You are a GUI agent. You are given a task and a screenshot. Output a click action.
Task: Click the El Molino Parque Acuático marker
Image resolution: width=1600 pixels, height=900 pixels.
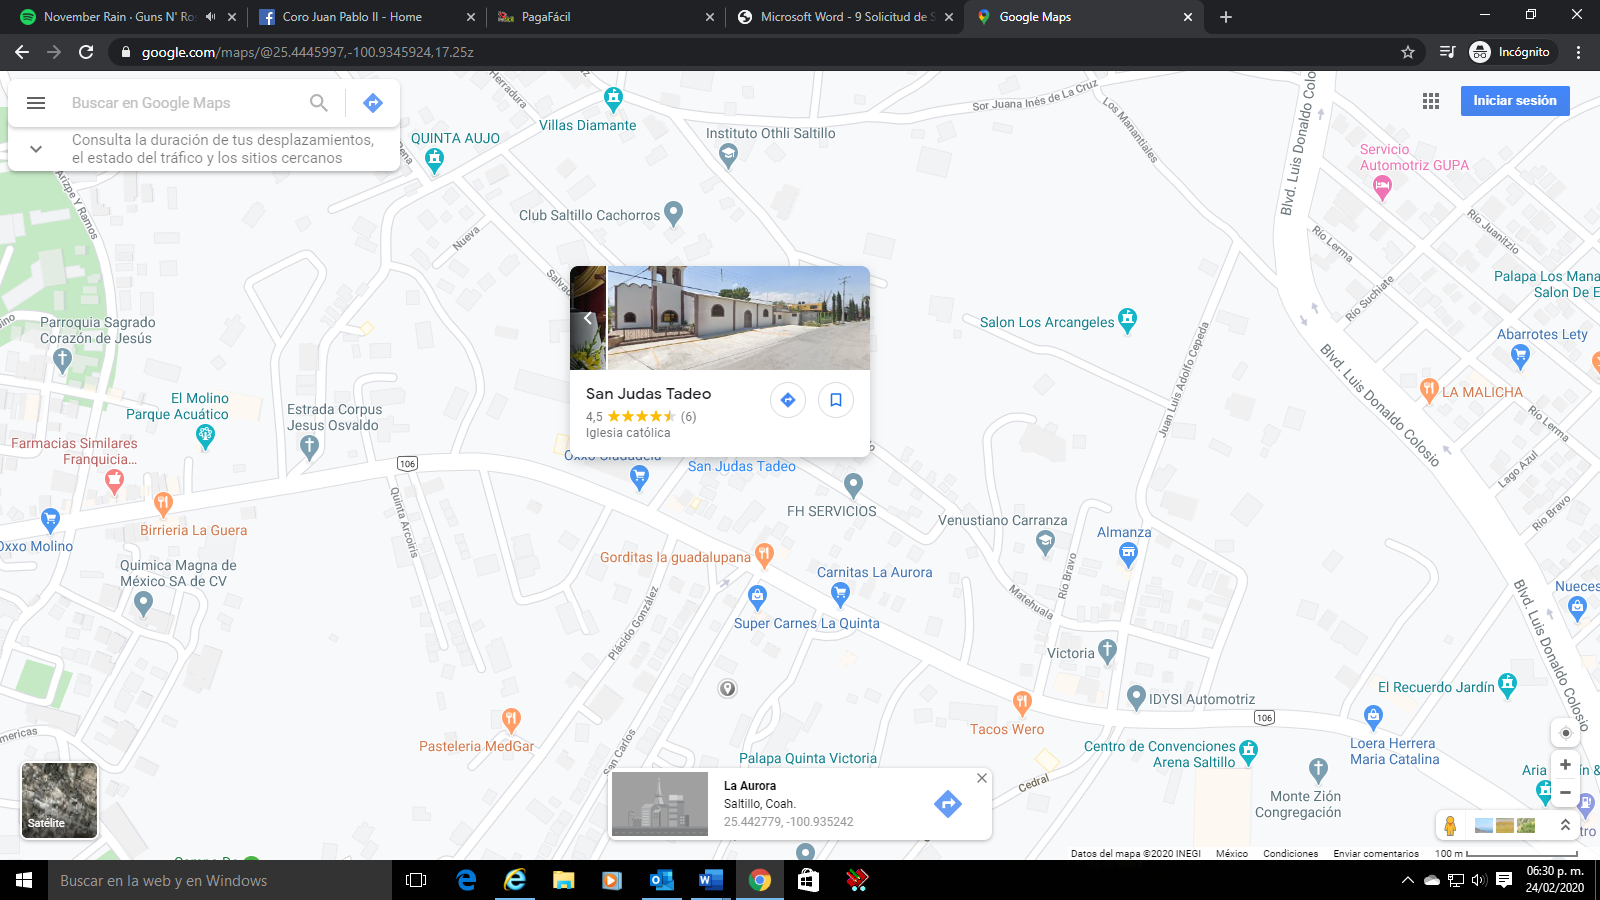[x=205, y=435]
